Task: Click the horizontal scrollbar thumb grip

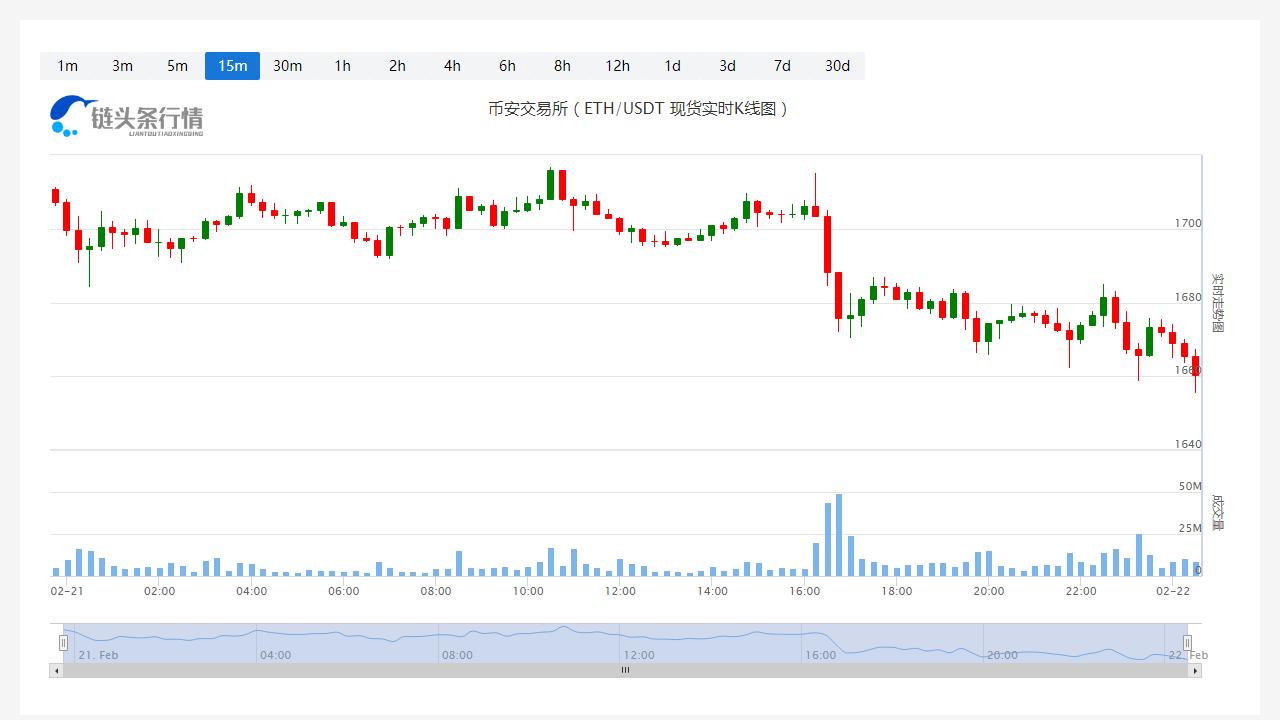Action: 625,671
